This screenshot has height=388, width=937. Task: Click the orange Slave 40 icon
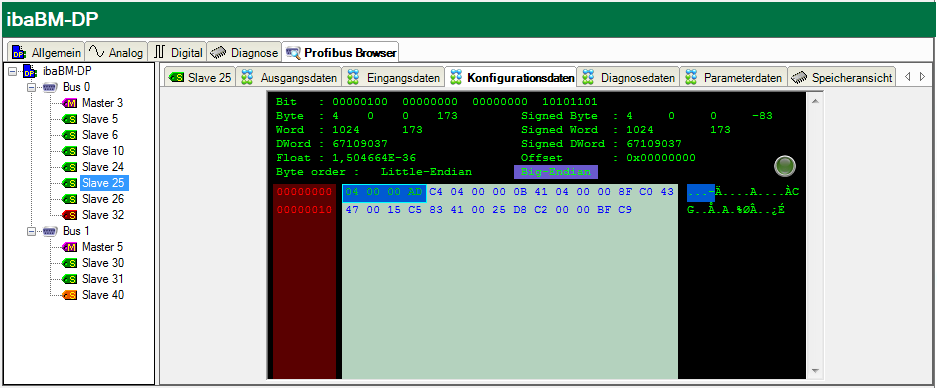coord(70,295)
